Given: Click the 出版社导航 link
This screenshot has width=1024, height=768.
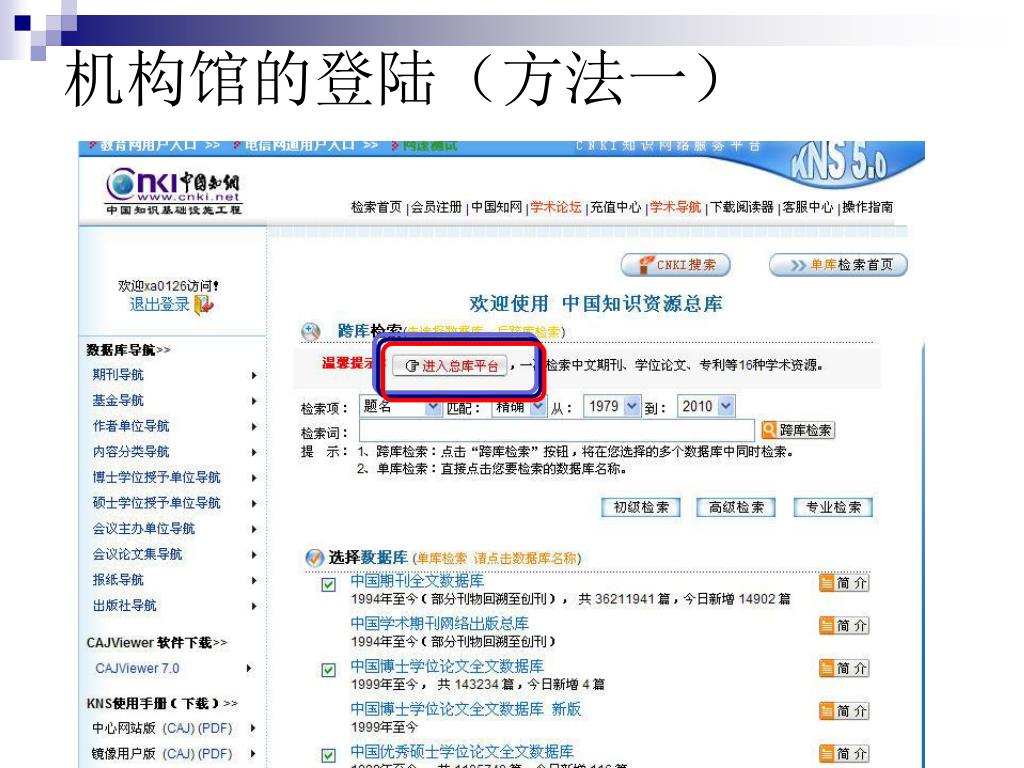Looking at the screenshot, I should tap(124, 605).
